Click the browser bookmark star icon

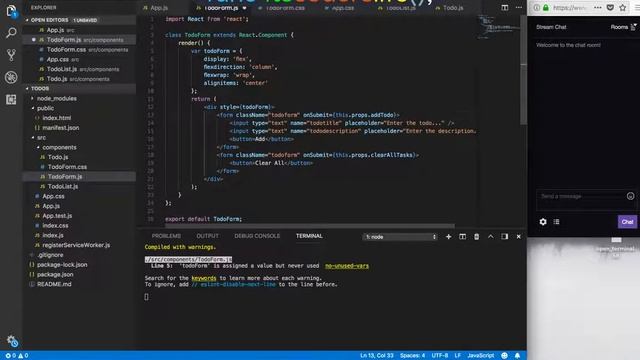coord(622,8)
